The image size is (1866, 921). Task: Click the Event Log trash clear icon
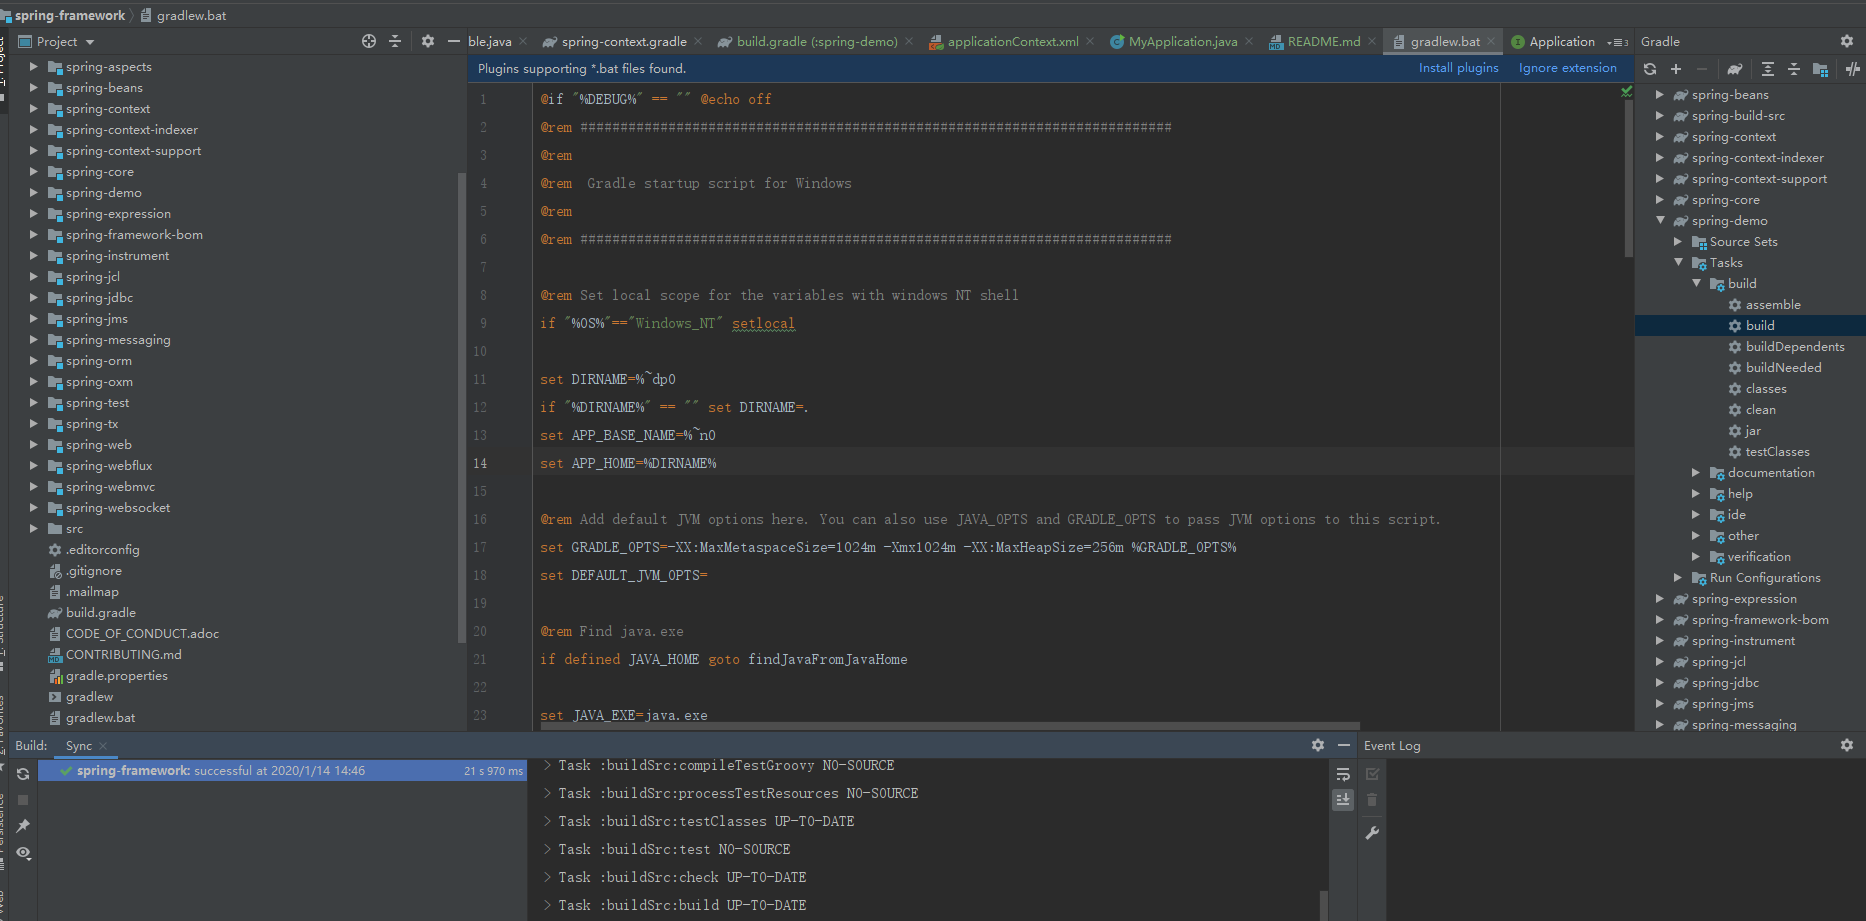[1372, 800]
